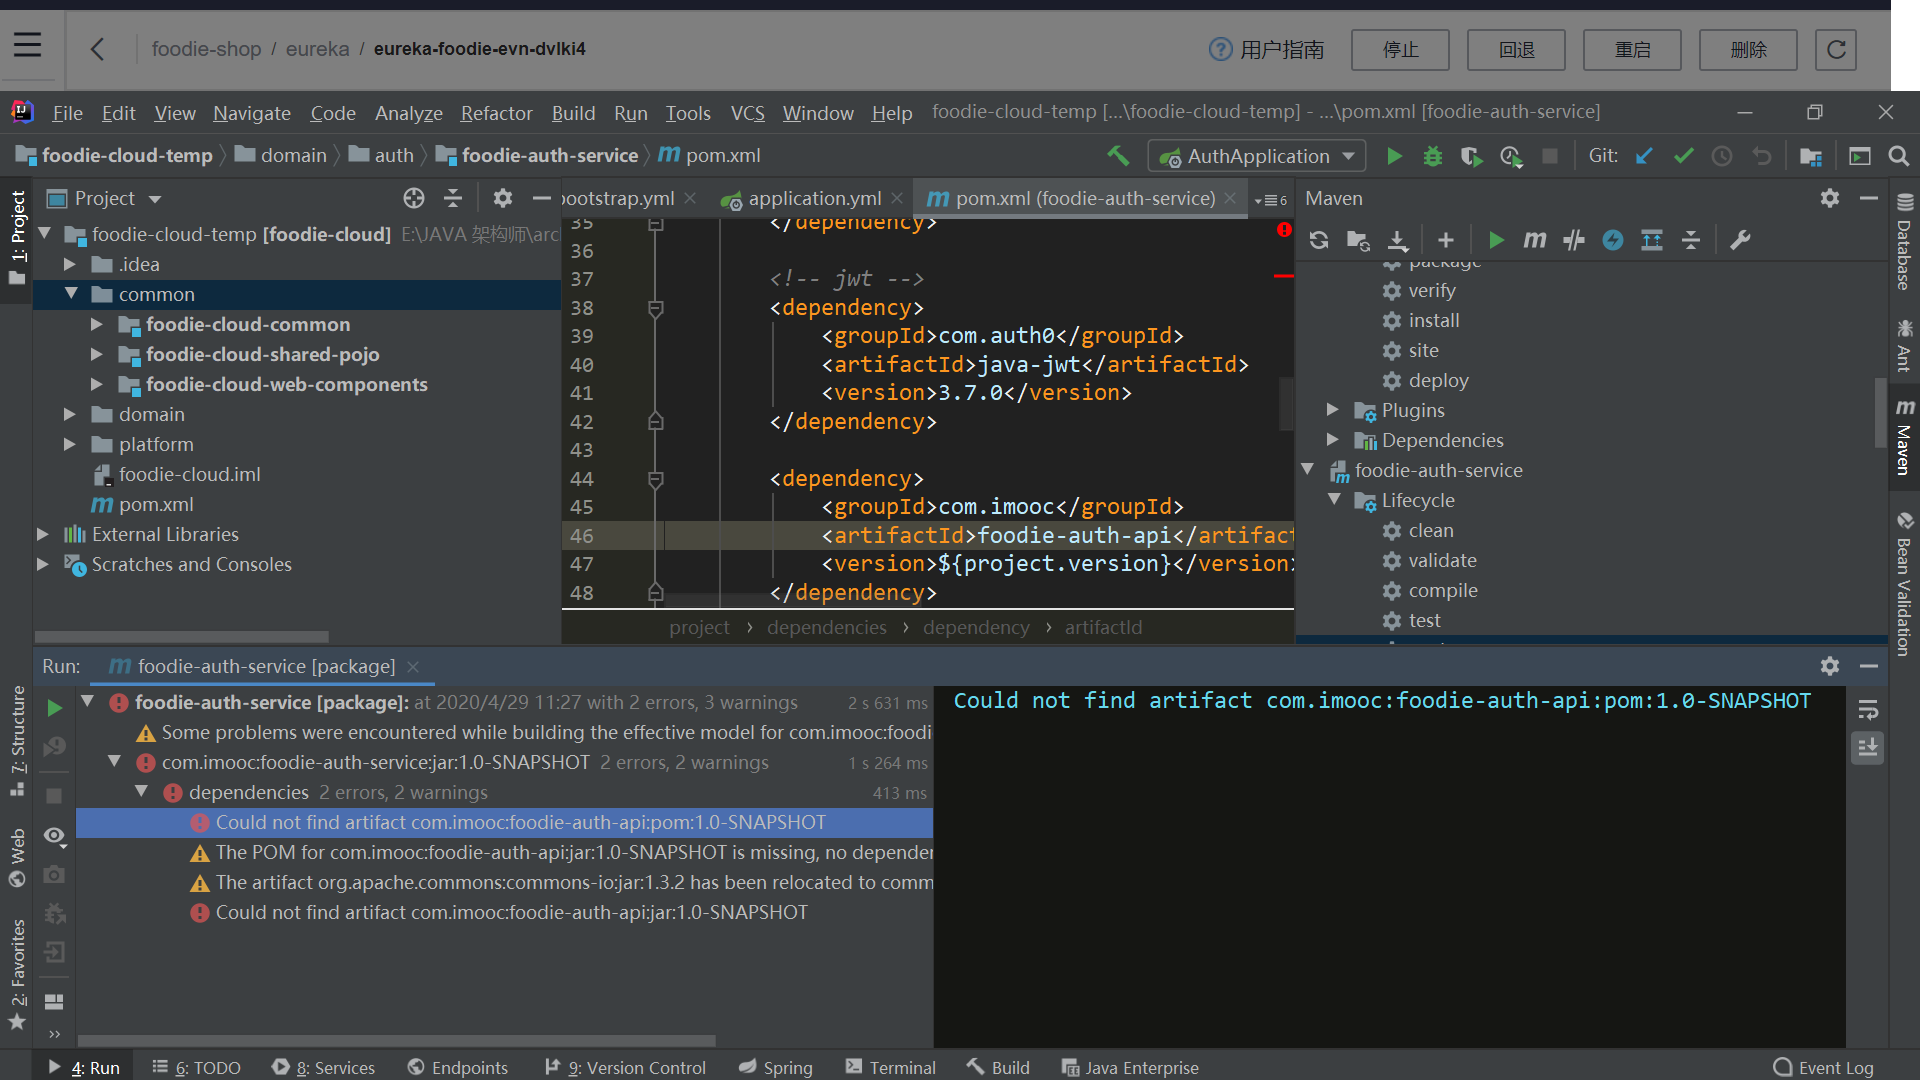Select foodie-cloud.iml file in tree

click(x=189, y=474)
